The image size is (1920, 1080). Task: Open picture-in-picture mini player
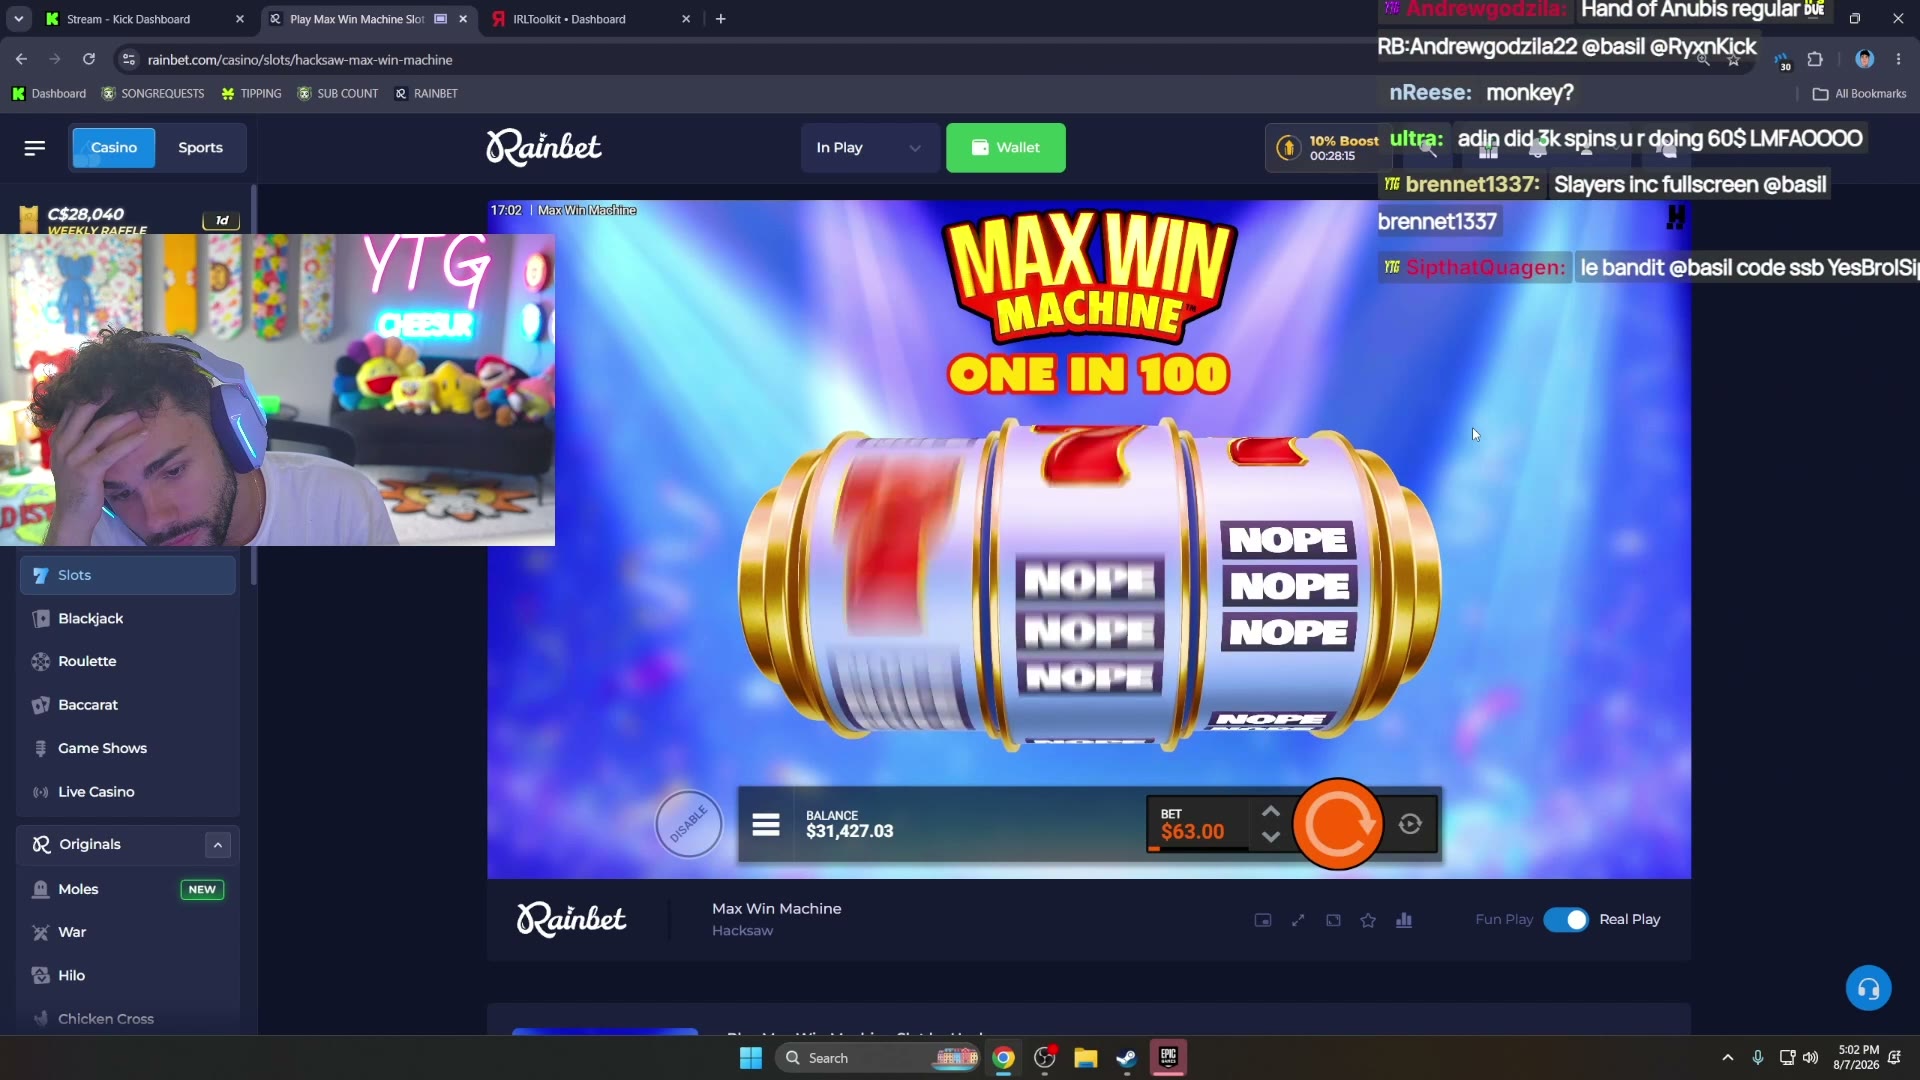point(1263,920)
